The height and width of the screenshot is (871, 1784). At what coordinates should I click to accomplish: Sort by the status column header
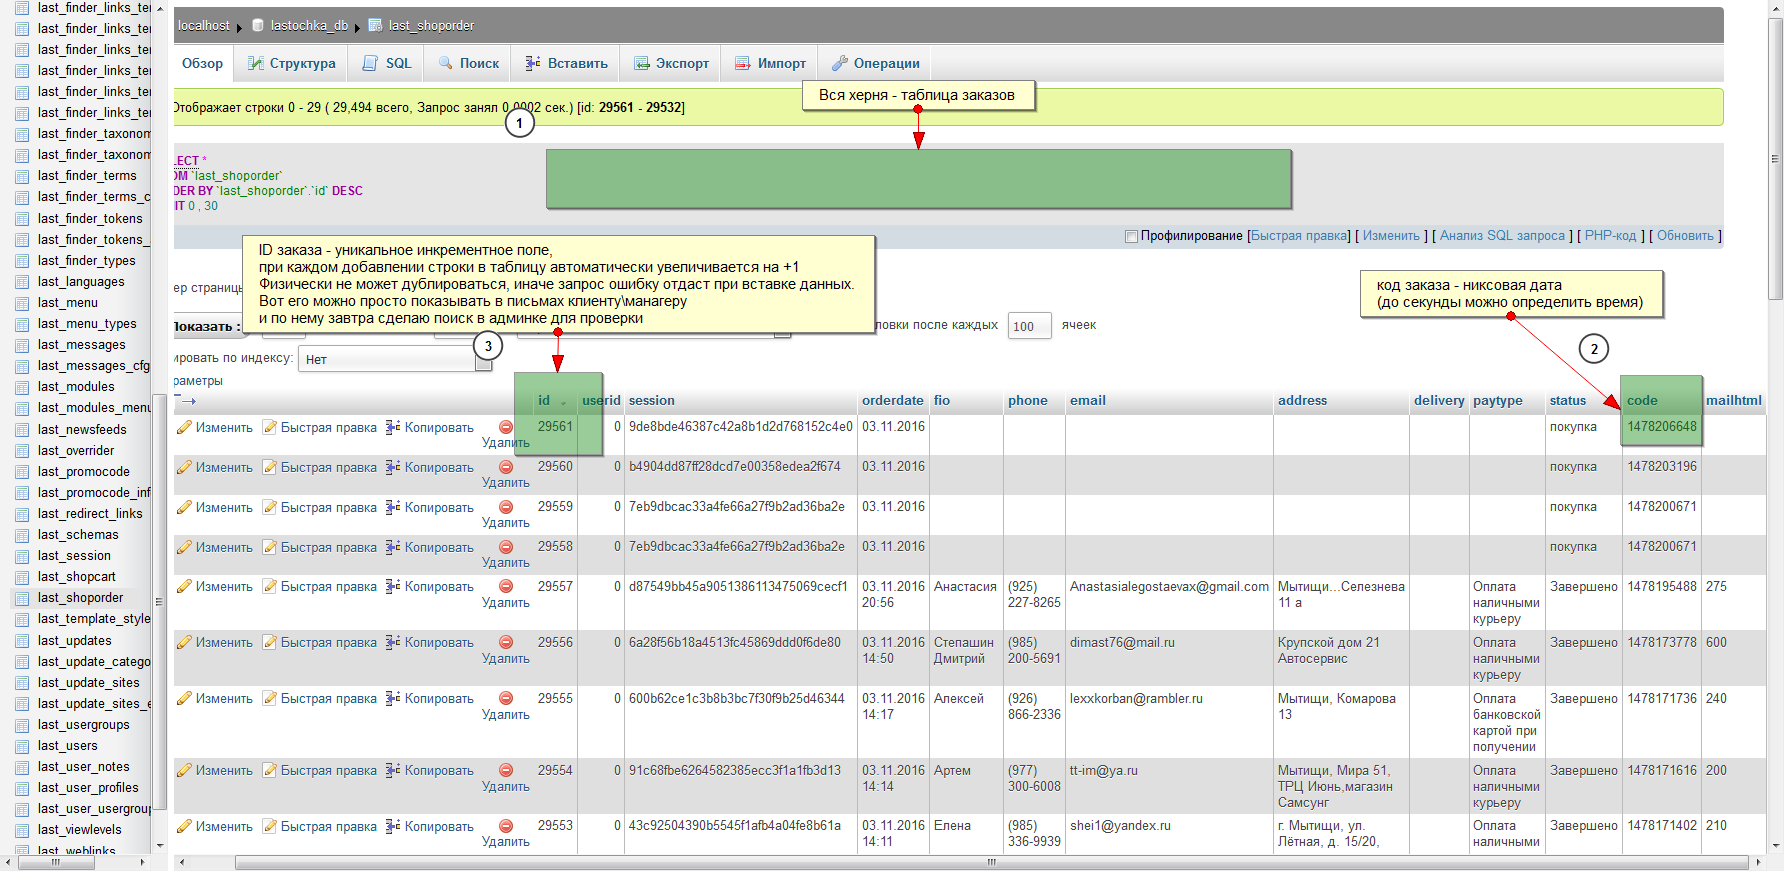1568,400
